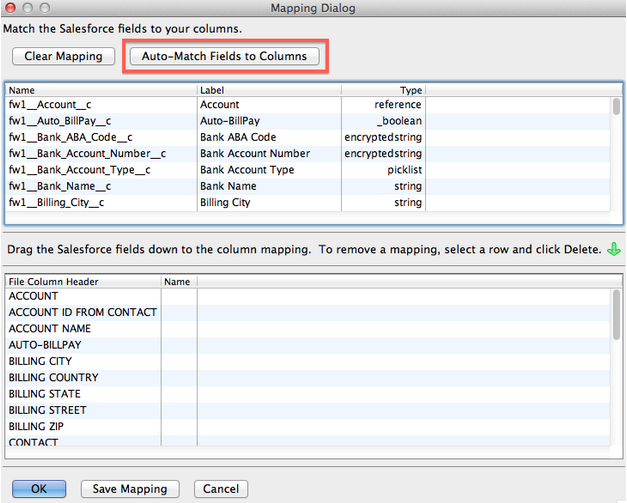
Task: Select the BILLING COUNTRY row
Action: (x=308, y=378)
